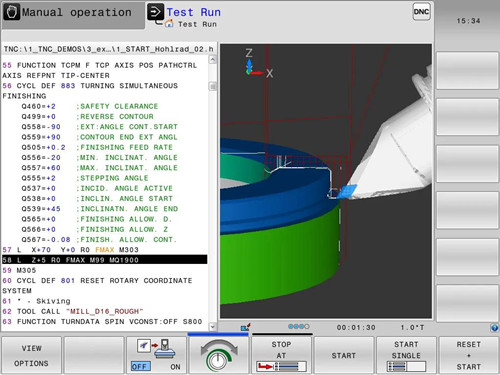The width and height of the screenshot is (500, 375).
Task: Click the program list scroll up arrow
Action: point(212,60)
